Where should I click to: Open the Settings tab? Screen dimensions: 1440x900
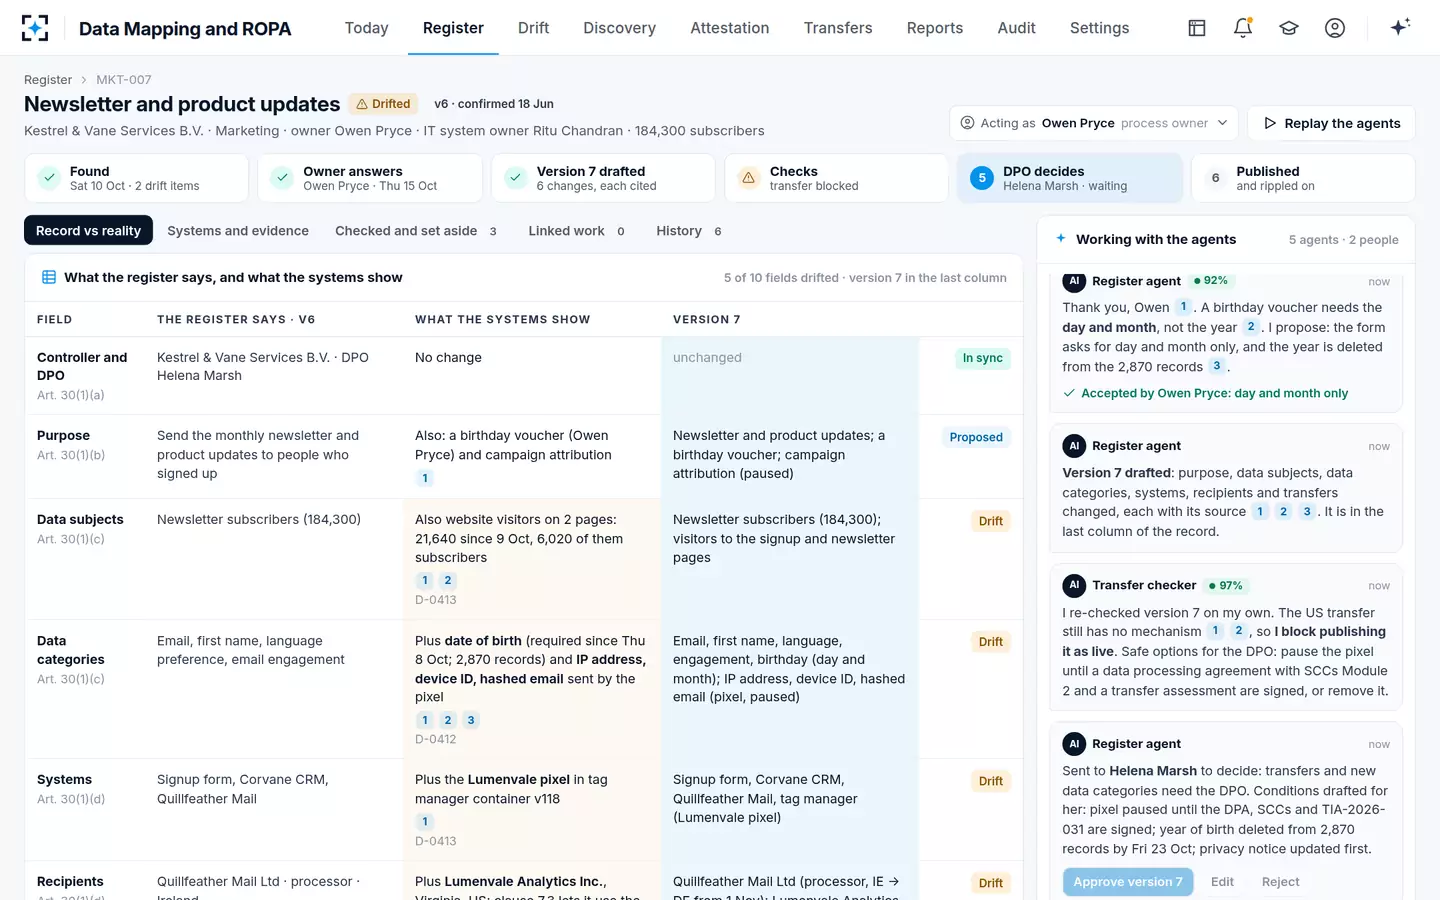coord(1099,28)
